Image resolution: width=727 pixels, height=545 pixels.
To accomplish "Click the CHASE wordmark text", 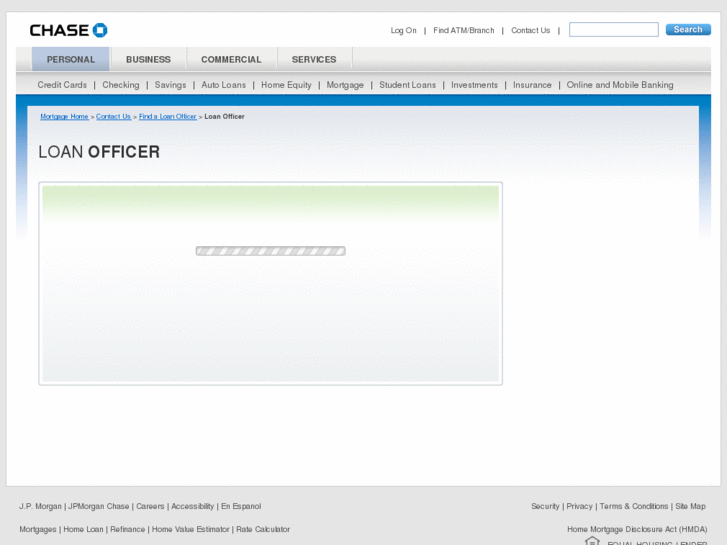I will coord(59,31).
